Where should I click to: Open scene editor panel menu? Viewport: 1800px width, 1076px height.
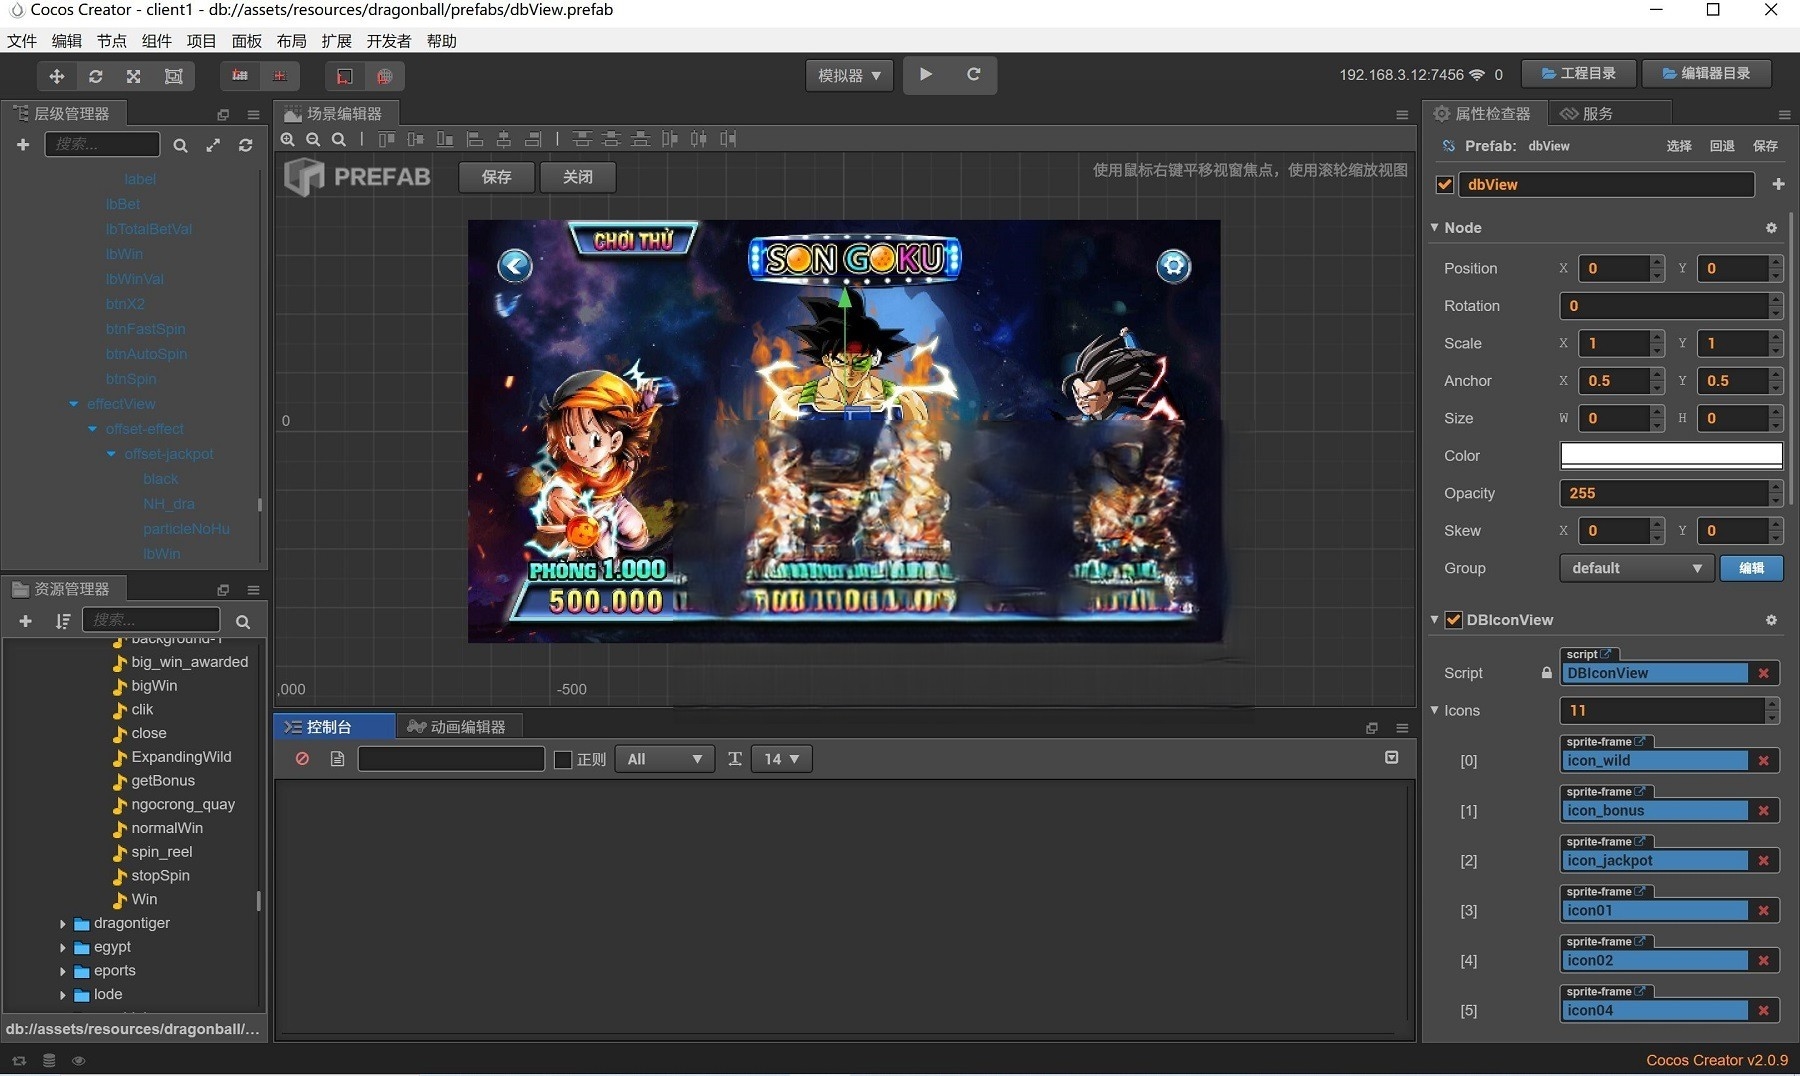coord(1402,114)
